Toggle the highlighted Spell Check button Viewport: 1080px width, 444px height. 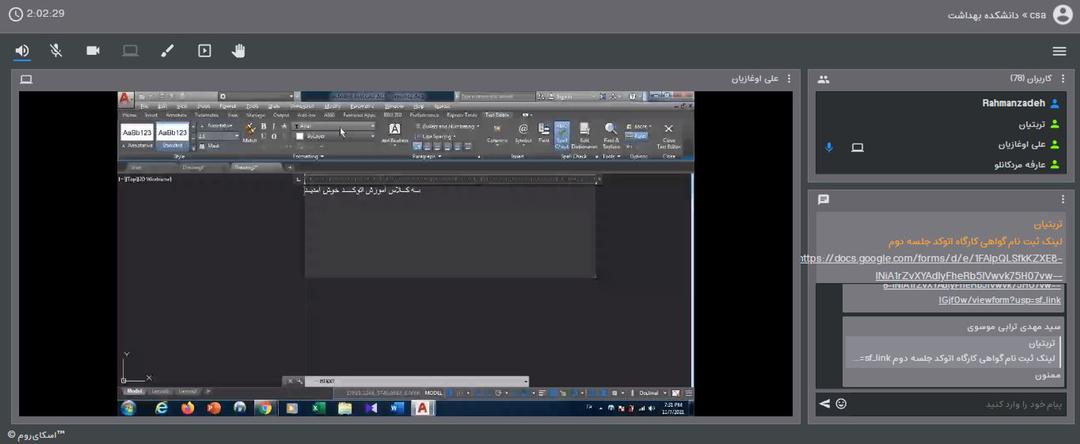pos(562,135)
